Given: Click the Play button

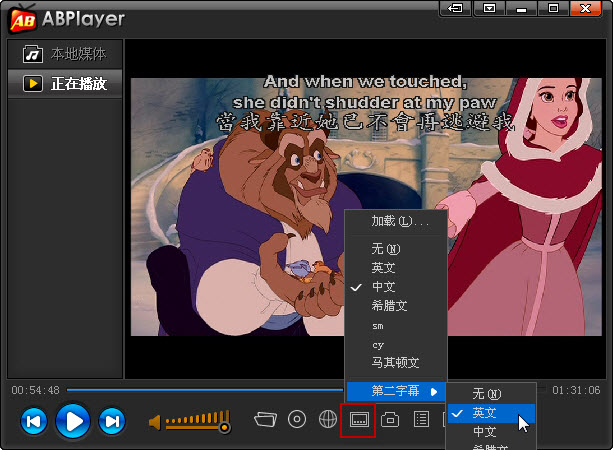Looking at the screenshot, I should [72, 421].
